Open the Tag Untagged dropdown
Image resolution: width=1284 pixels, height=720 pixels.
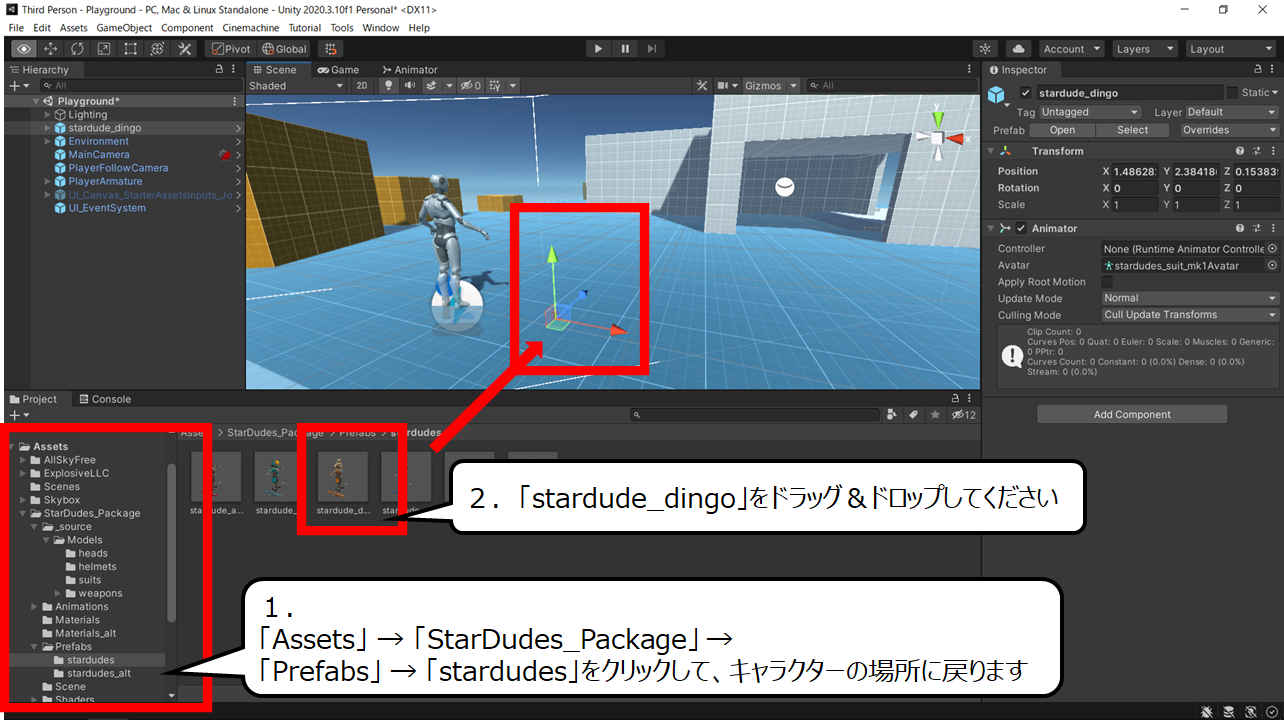pos(1089,112)
